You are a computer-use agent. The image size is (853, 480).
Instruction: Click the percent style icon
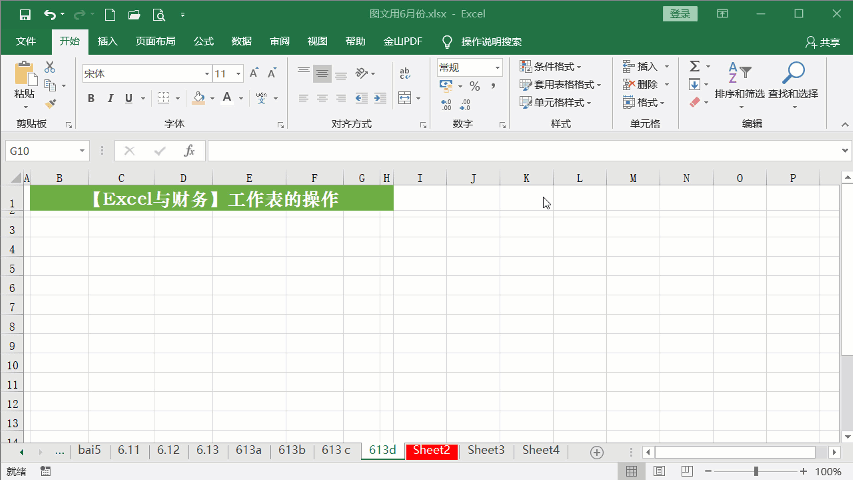click(474, 87)
